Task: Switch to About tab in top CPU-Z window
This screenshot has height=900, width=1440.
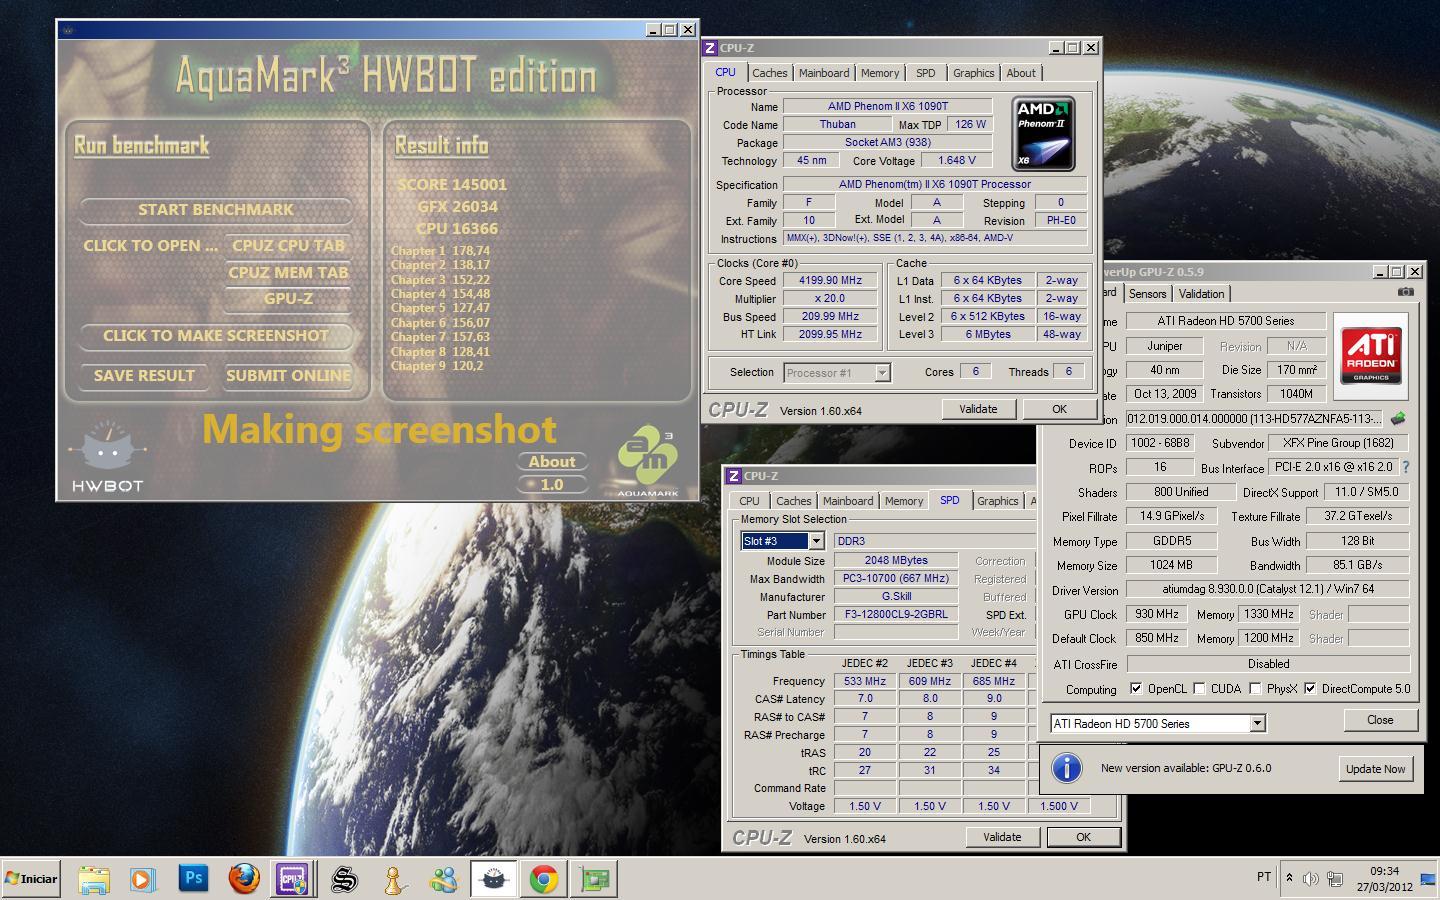Action: 1021,73
